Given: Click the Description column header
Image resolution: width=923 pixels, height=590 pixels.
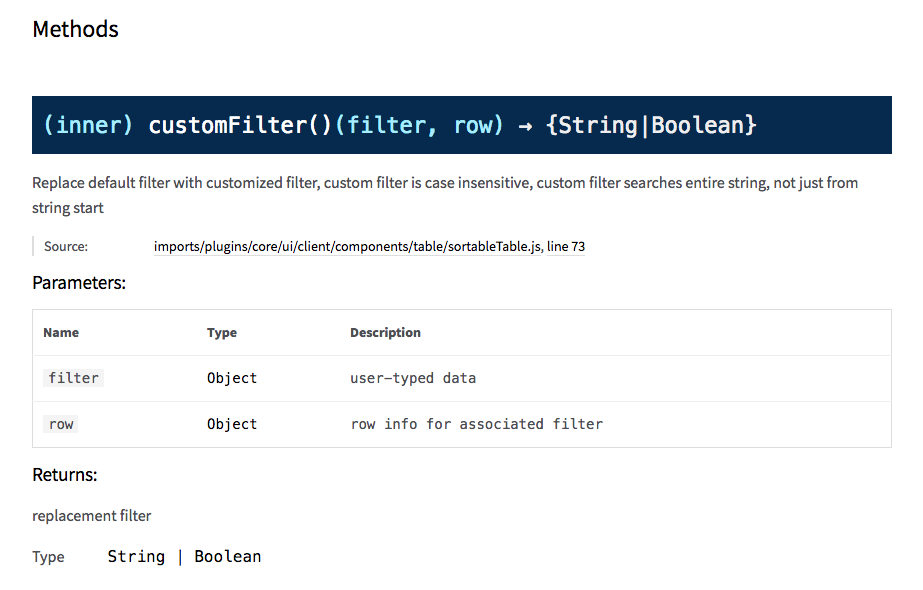Looking at the screenshot, I should (386, 333).
